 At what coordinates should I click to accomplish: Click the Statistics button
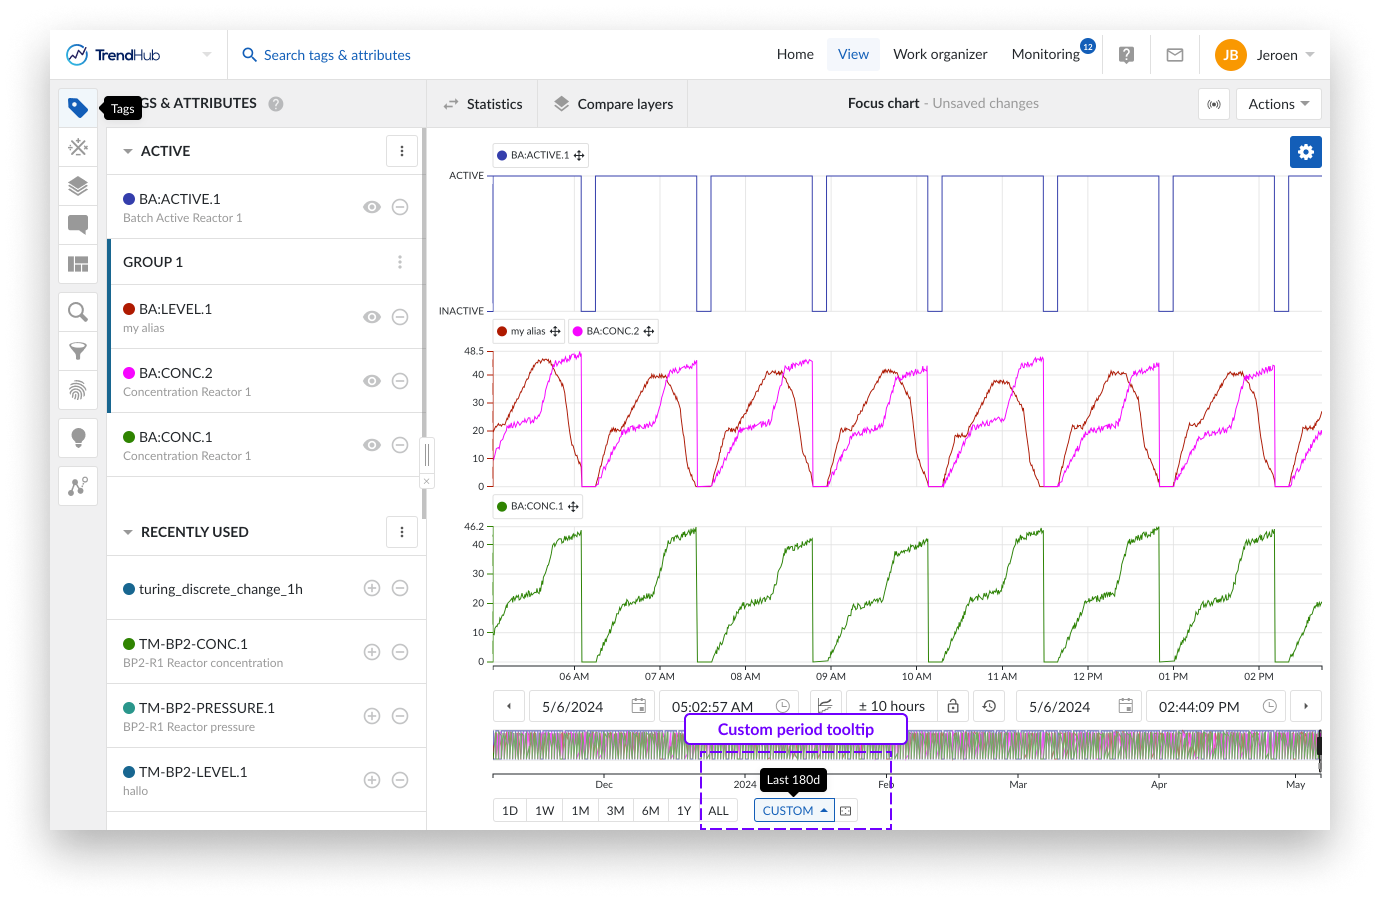pos(483,104)
